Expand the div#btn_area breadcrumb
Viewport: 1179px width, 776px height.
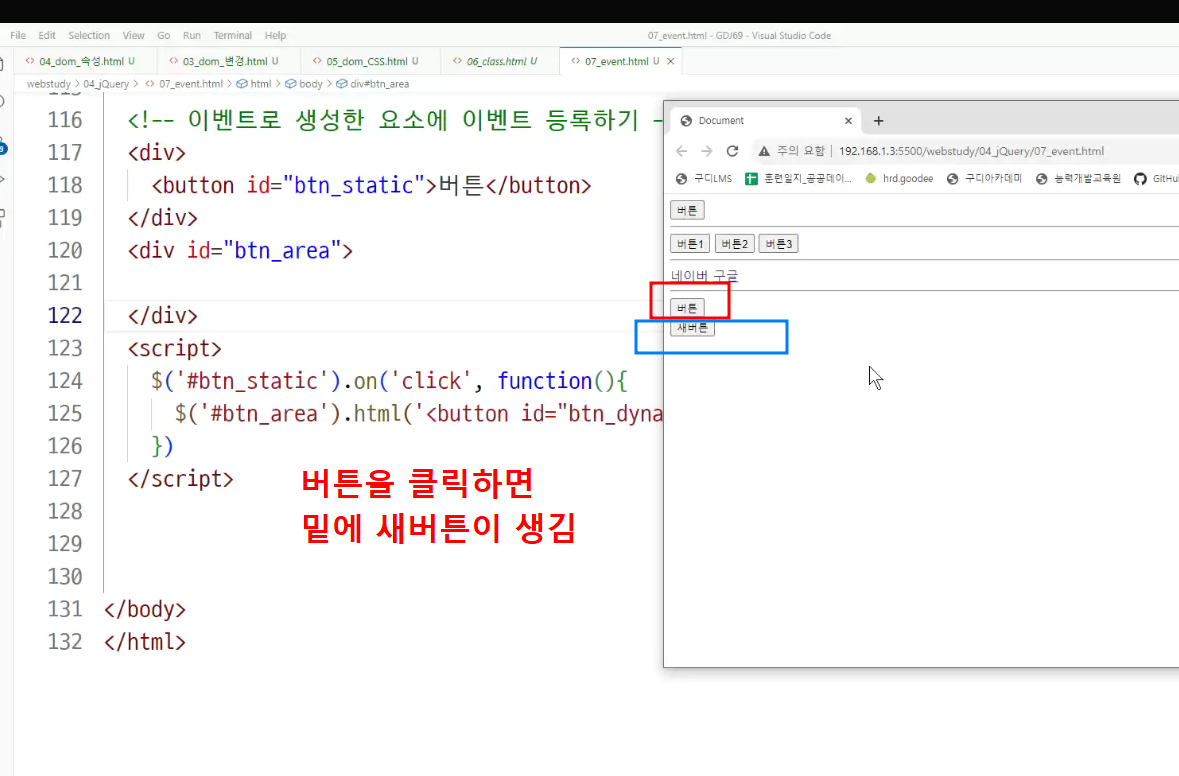[373, 83]
